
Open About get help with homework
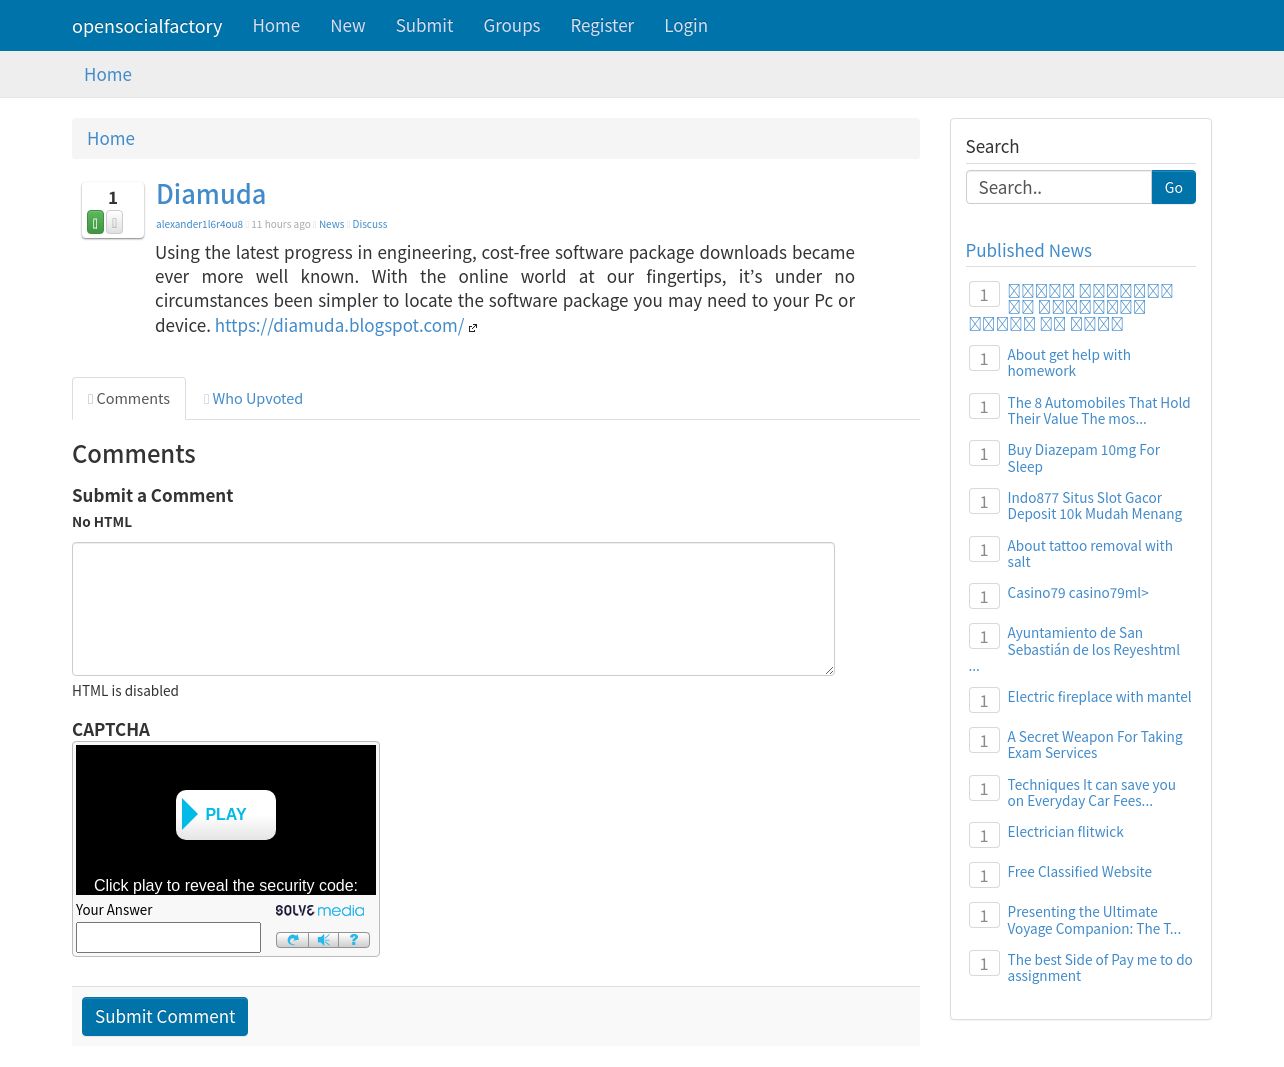tap(1069, 363)
